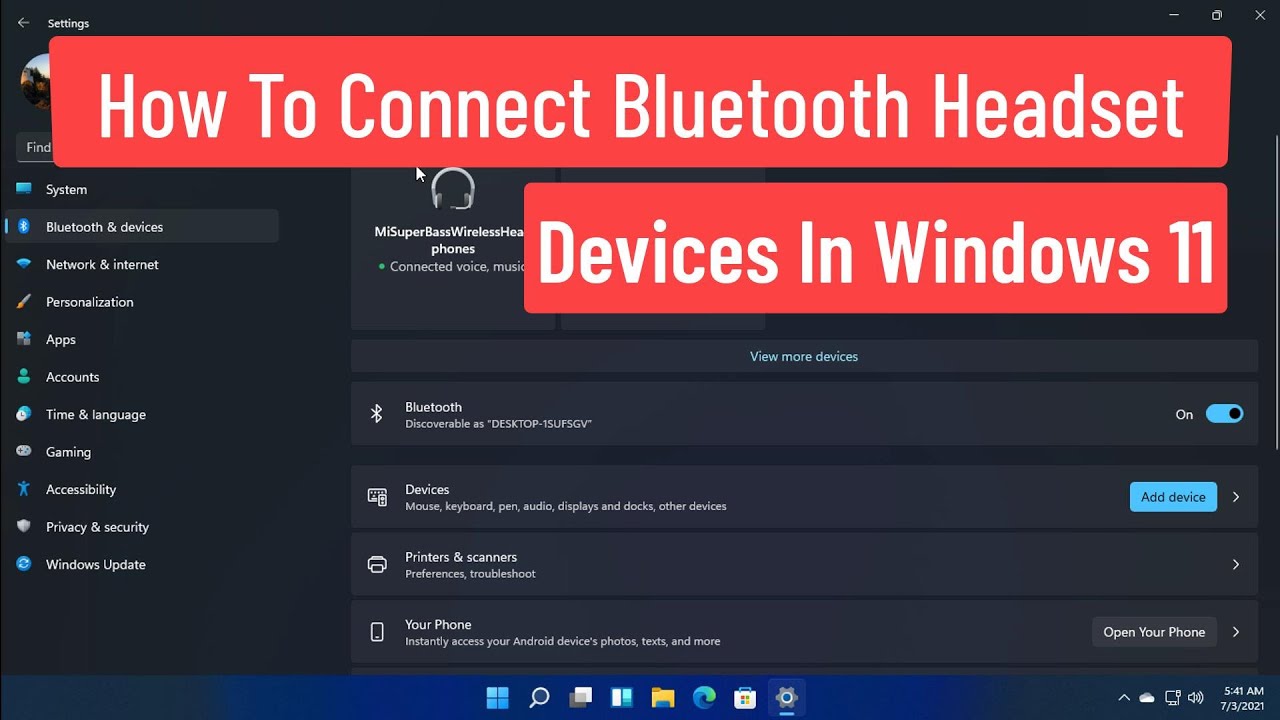Click the Add device button
1280x720 pixels.
(1173, 497)
